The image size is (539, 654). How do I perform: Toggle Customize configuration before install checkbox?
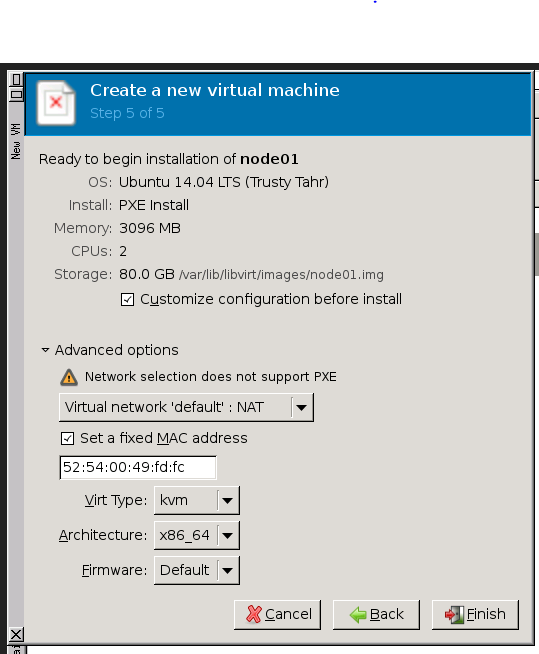point(127,299)
